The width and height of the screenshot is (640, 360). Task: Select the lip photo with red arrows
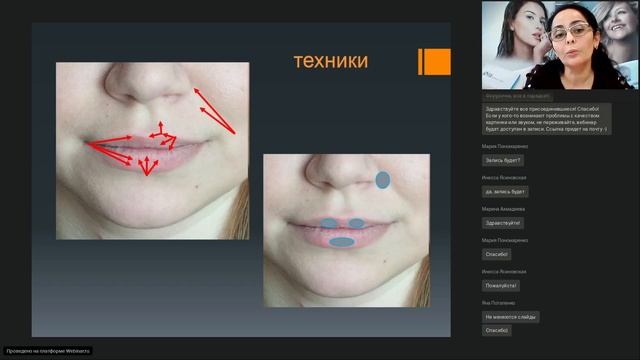click(153, 151)
